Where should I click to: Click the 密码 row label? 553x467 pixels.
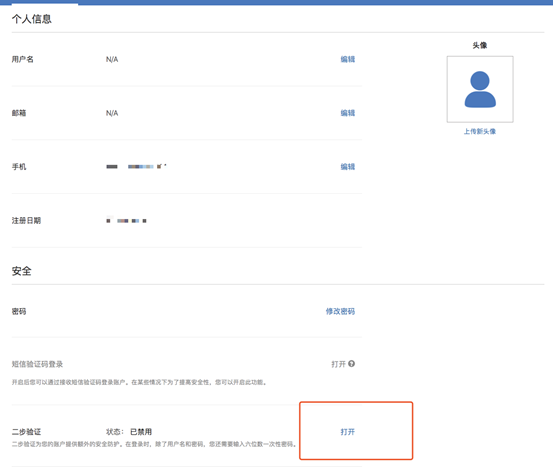(19, 311)
